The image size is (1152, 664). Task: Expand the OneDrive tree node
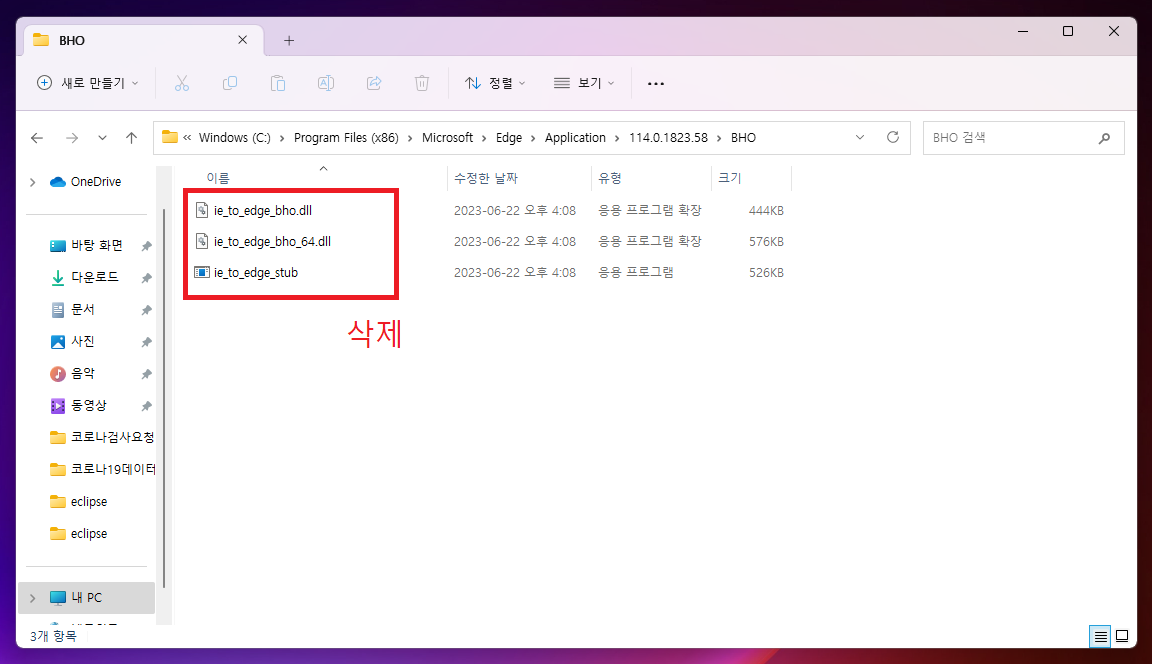pyautogui.click(x=32, y=182)
